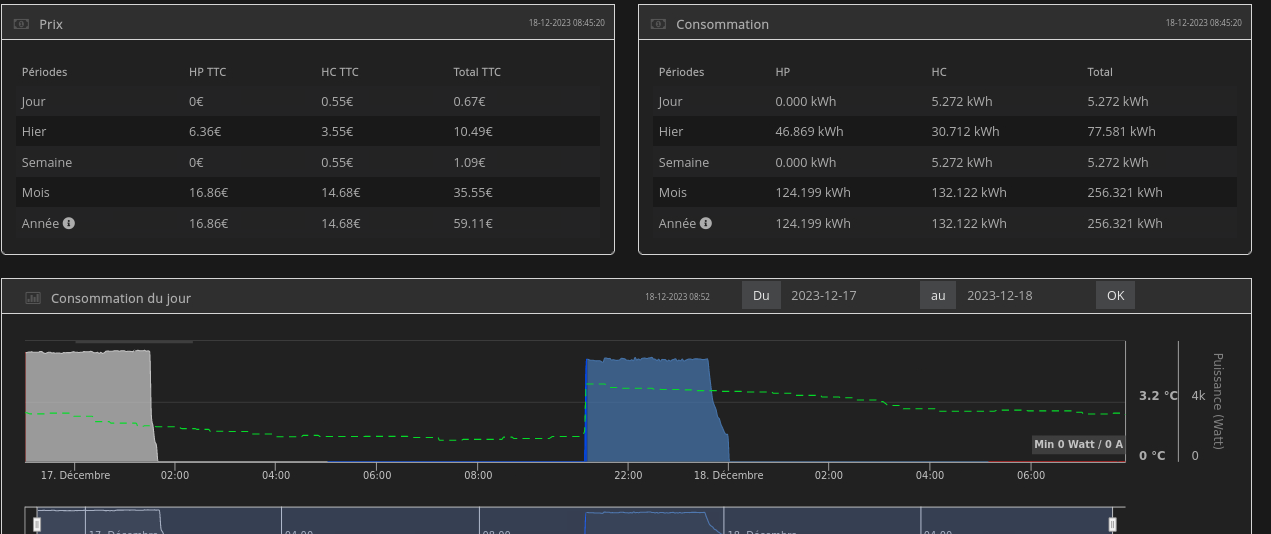The height and width of the screenshot is (534, 1271).
Task: Select the Mois row in the Consommation table
Action: [944, 193]
